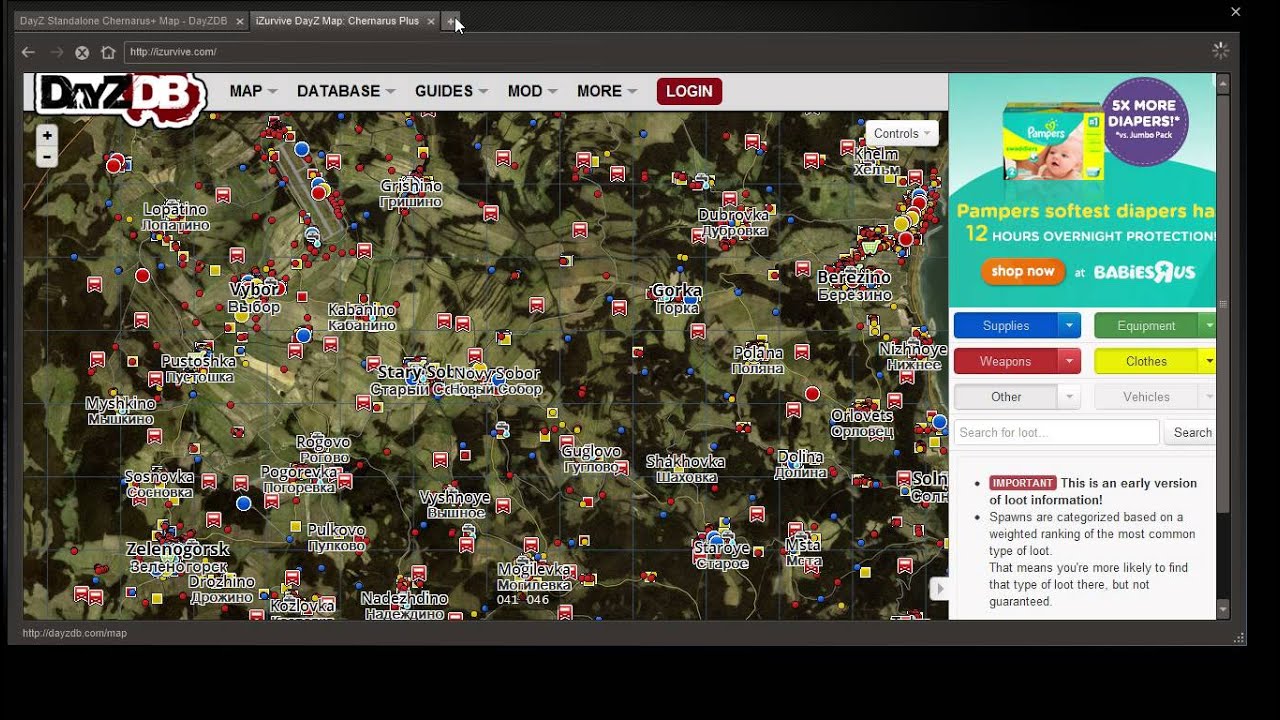1280x720 pixels.
Task: Switch to DayZ Standalone Chernarus+ Map tab
Action: pyautogui.click(x=123, y=21)
